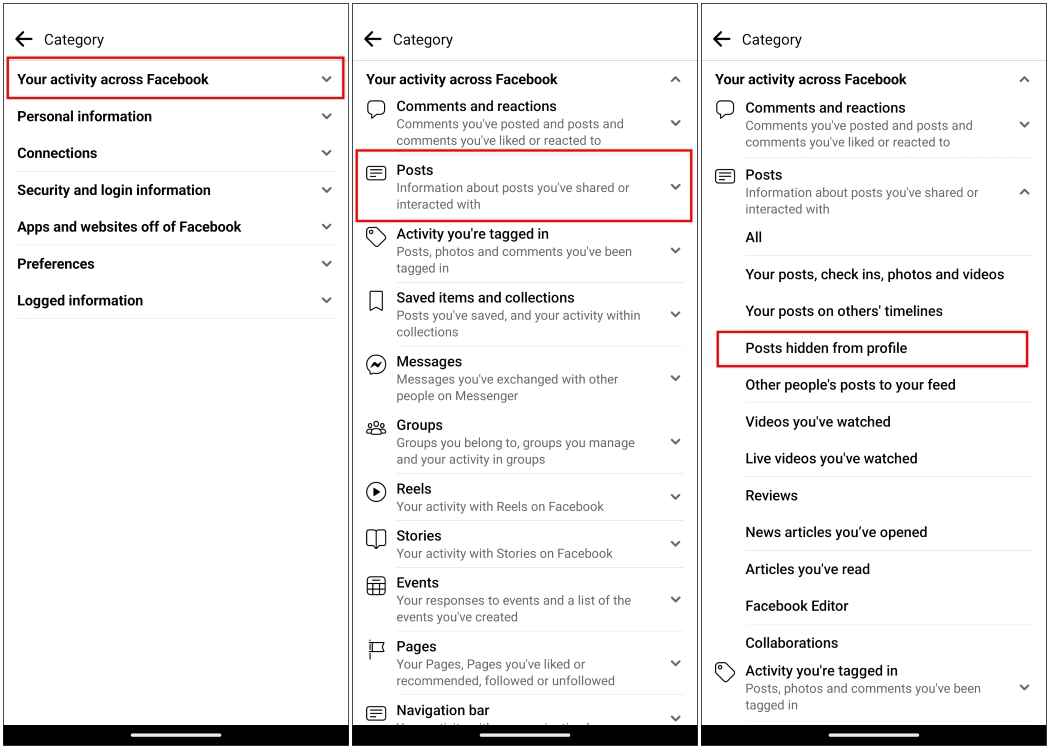Select the Comments and reactions speech bubble icon
This screenshot has height=749, width=1050.
pos(375,108)
